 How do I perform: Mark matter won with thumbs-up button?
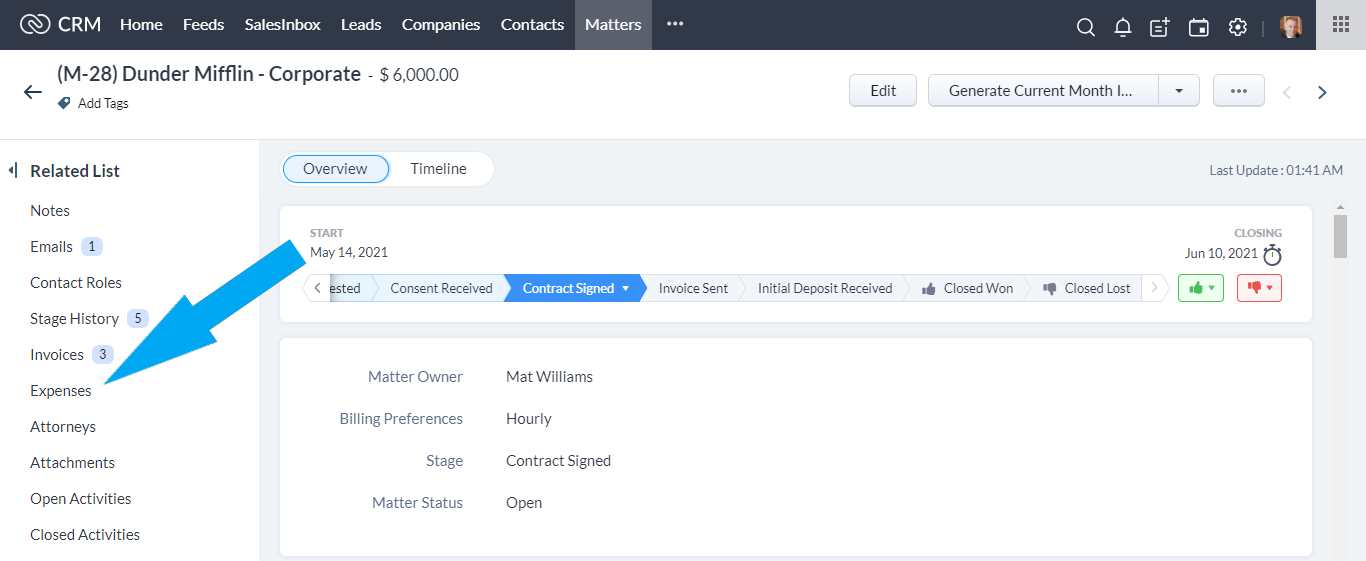click(x=1200, y=288)
